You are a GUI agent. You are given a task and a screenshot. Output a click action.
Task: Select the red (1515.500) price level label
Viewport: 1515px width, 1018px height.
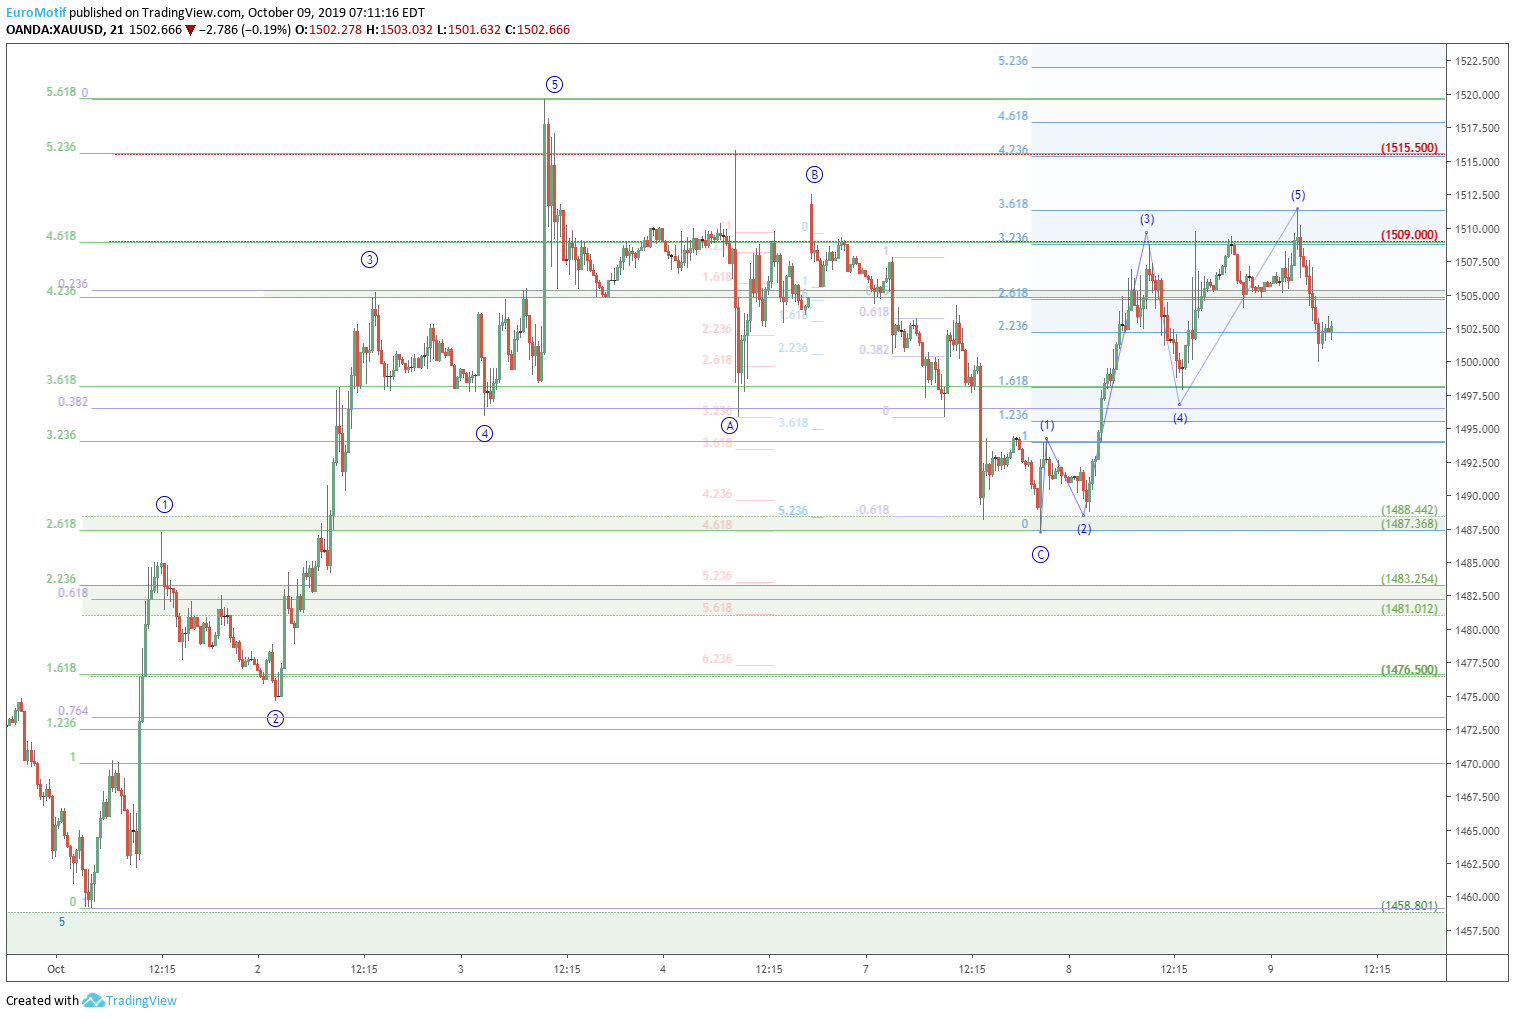[x=1409, y=148]
